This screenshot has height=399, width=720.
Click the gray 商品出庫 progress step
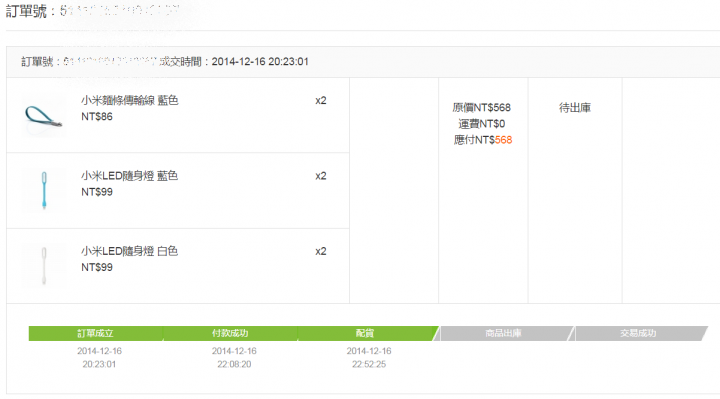click(503, 333)
